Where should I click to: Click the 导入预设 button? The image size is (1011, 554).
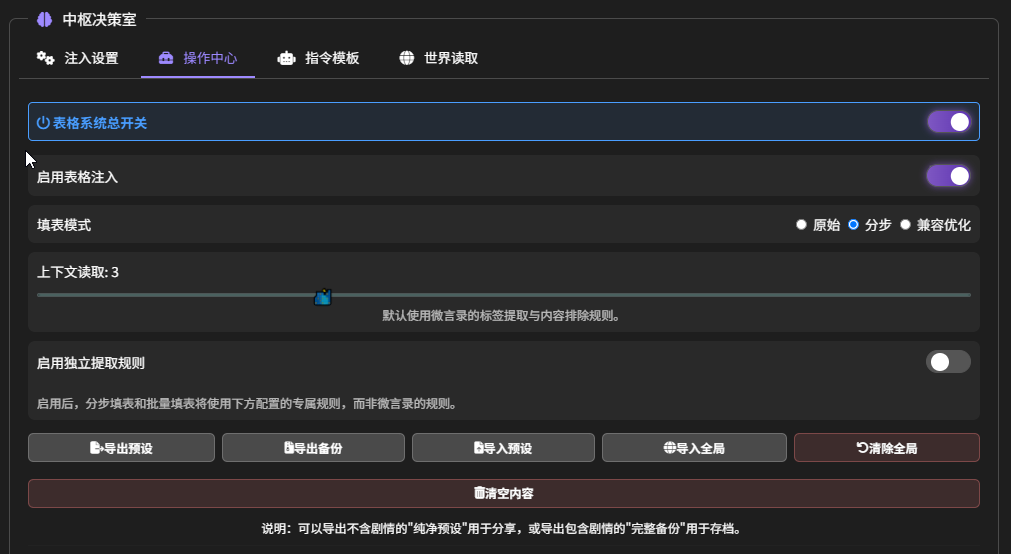coord(503,448)
